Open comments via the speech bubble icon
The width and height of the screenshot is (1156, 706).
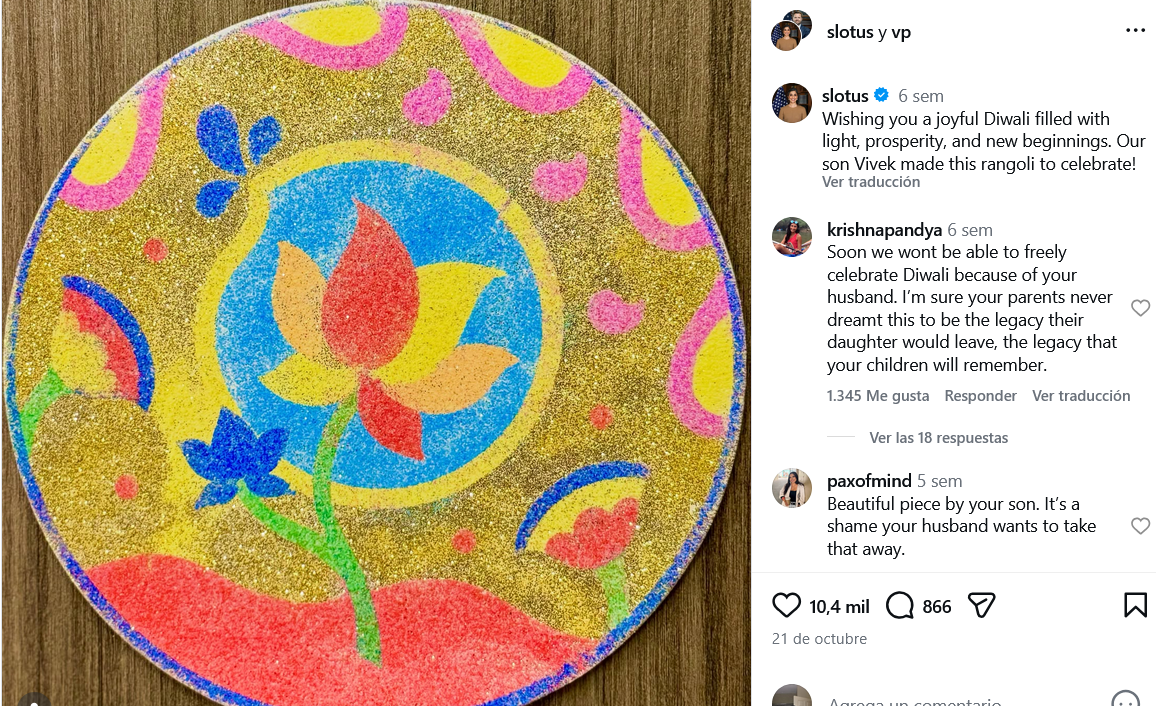pyautogui.click(x=899, y=606)
